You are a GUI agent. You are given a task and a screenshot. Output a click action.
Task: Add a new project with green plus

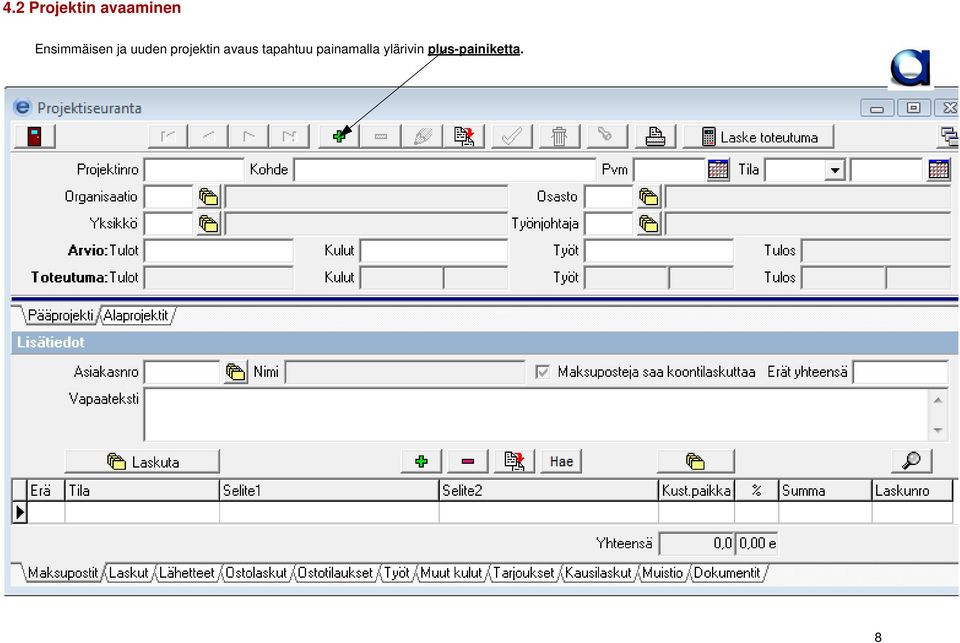point(340,137)
